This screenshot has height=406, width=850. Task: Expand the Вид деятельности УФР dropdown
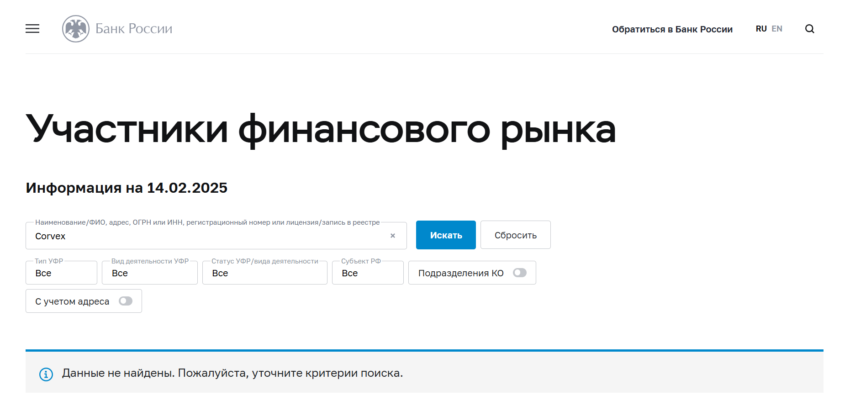point(150,273)
